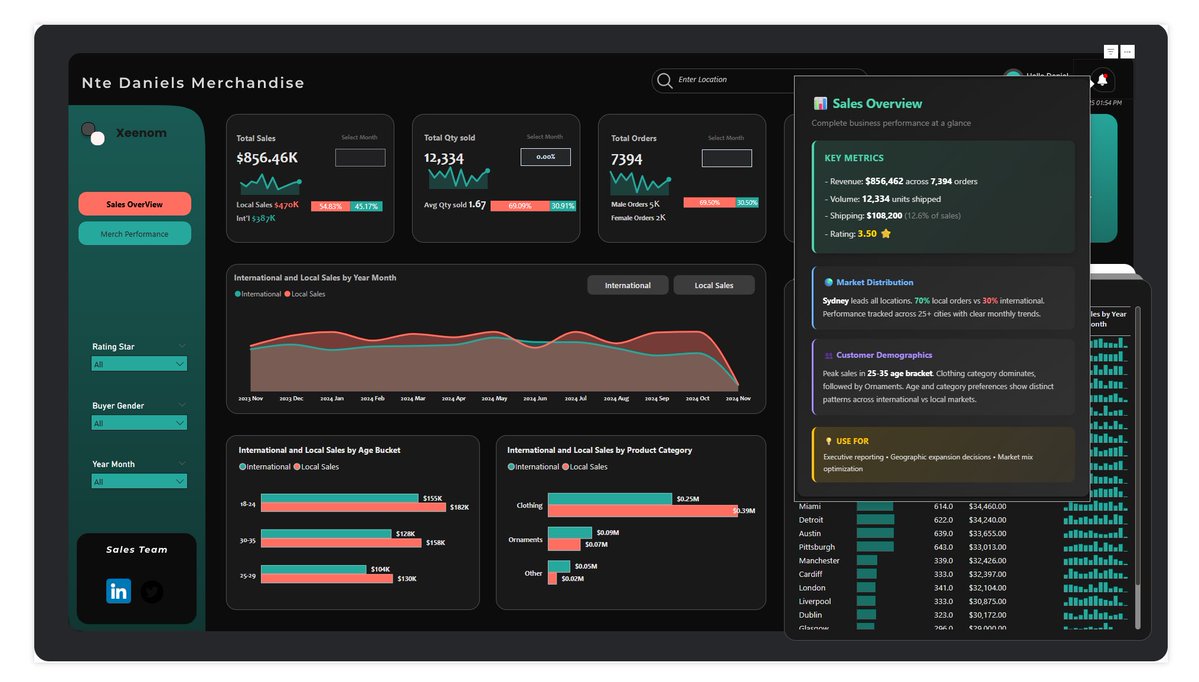Expand chevron beside Year Month label
Image resolution: width=1199 pixels, height=682 pixels.
[x=181, y=463]
